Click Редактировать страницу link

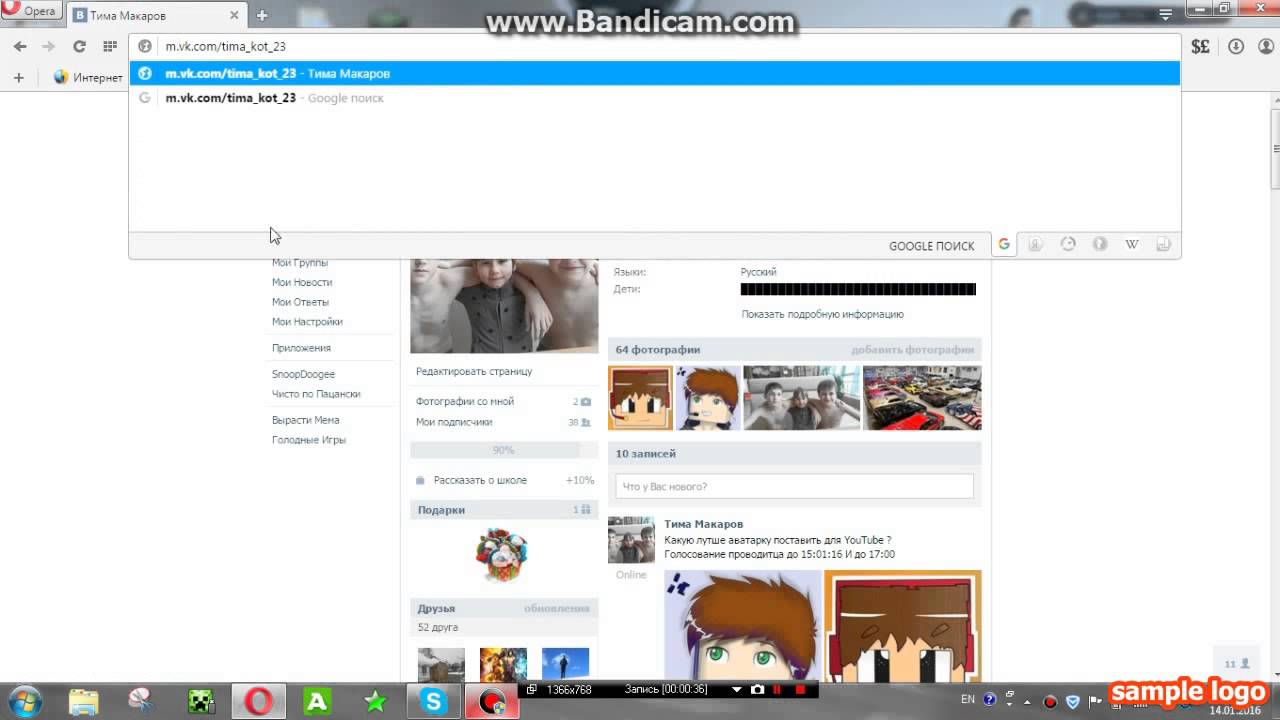click(x=474, y=371)
